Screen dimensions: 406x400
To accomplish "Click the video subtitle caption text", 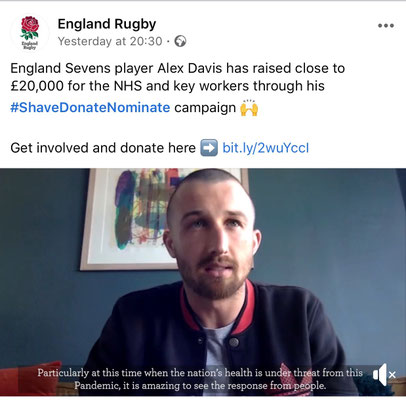I will pos(200,379).
